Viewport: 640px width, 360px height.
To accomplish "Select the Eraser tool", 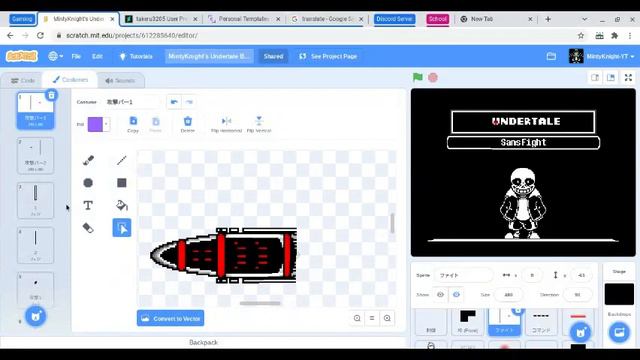I will [x=88, y=228].
